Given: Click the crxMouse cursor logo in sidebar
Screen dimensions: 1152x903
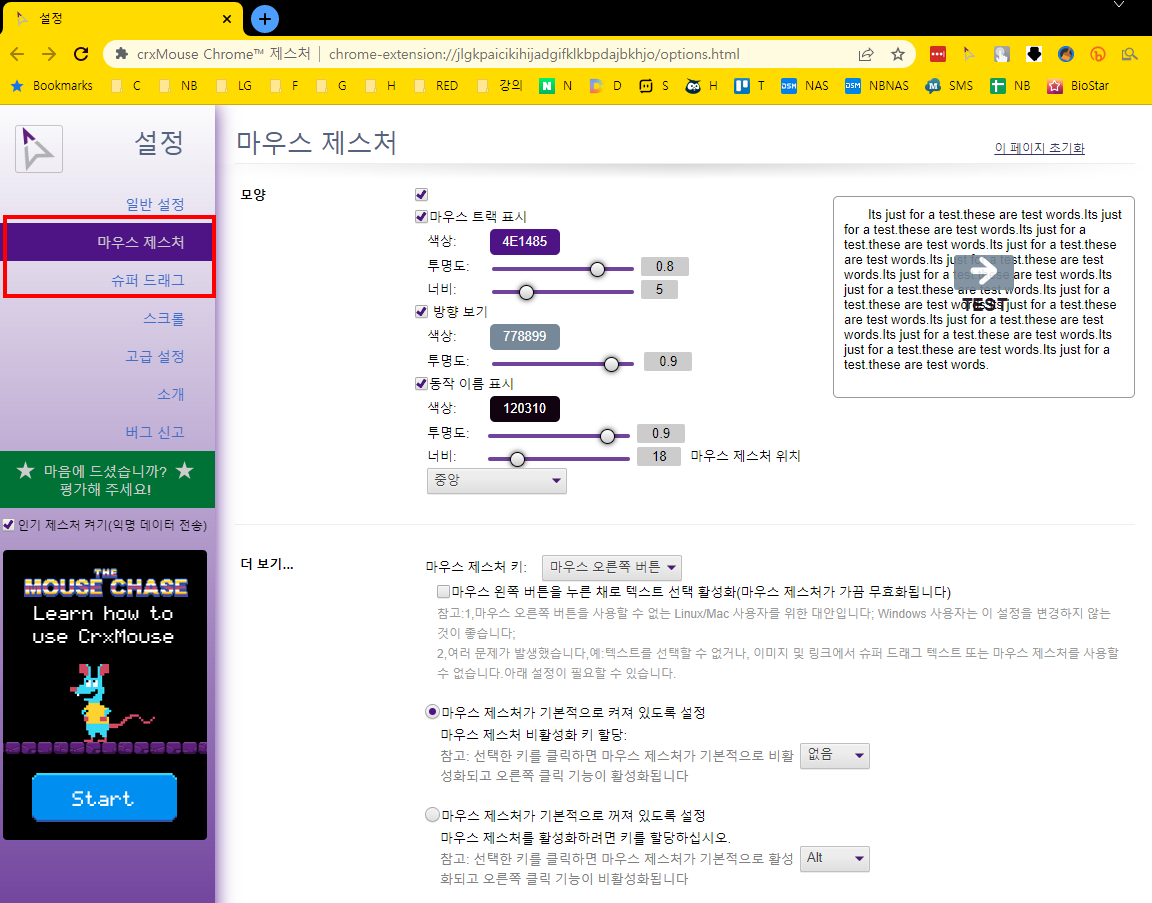Looking at the screenshot, I should (39, 149).
